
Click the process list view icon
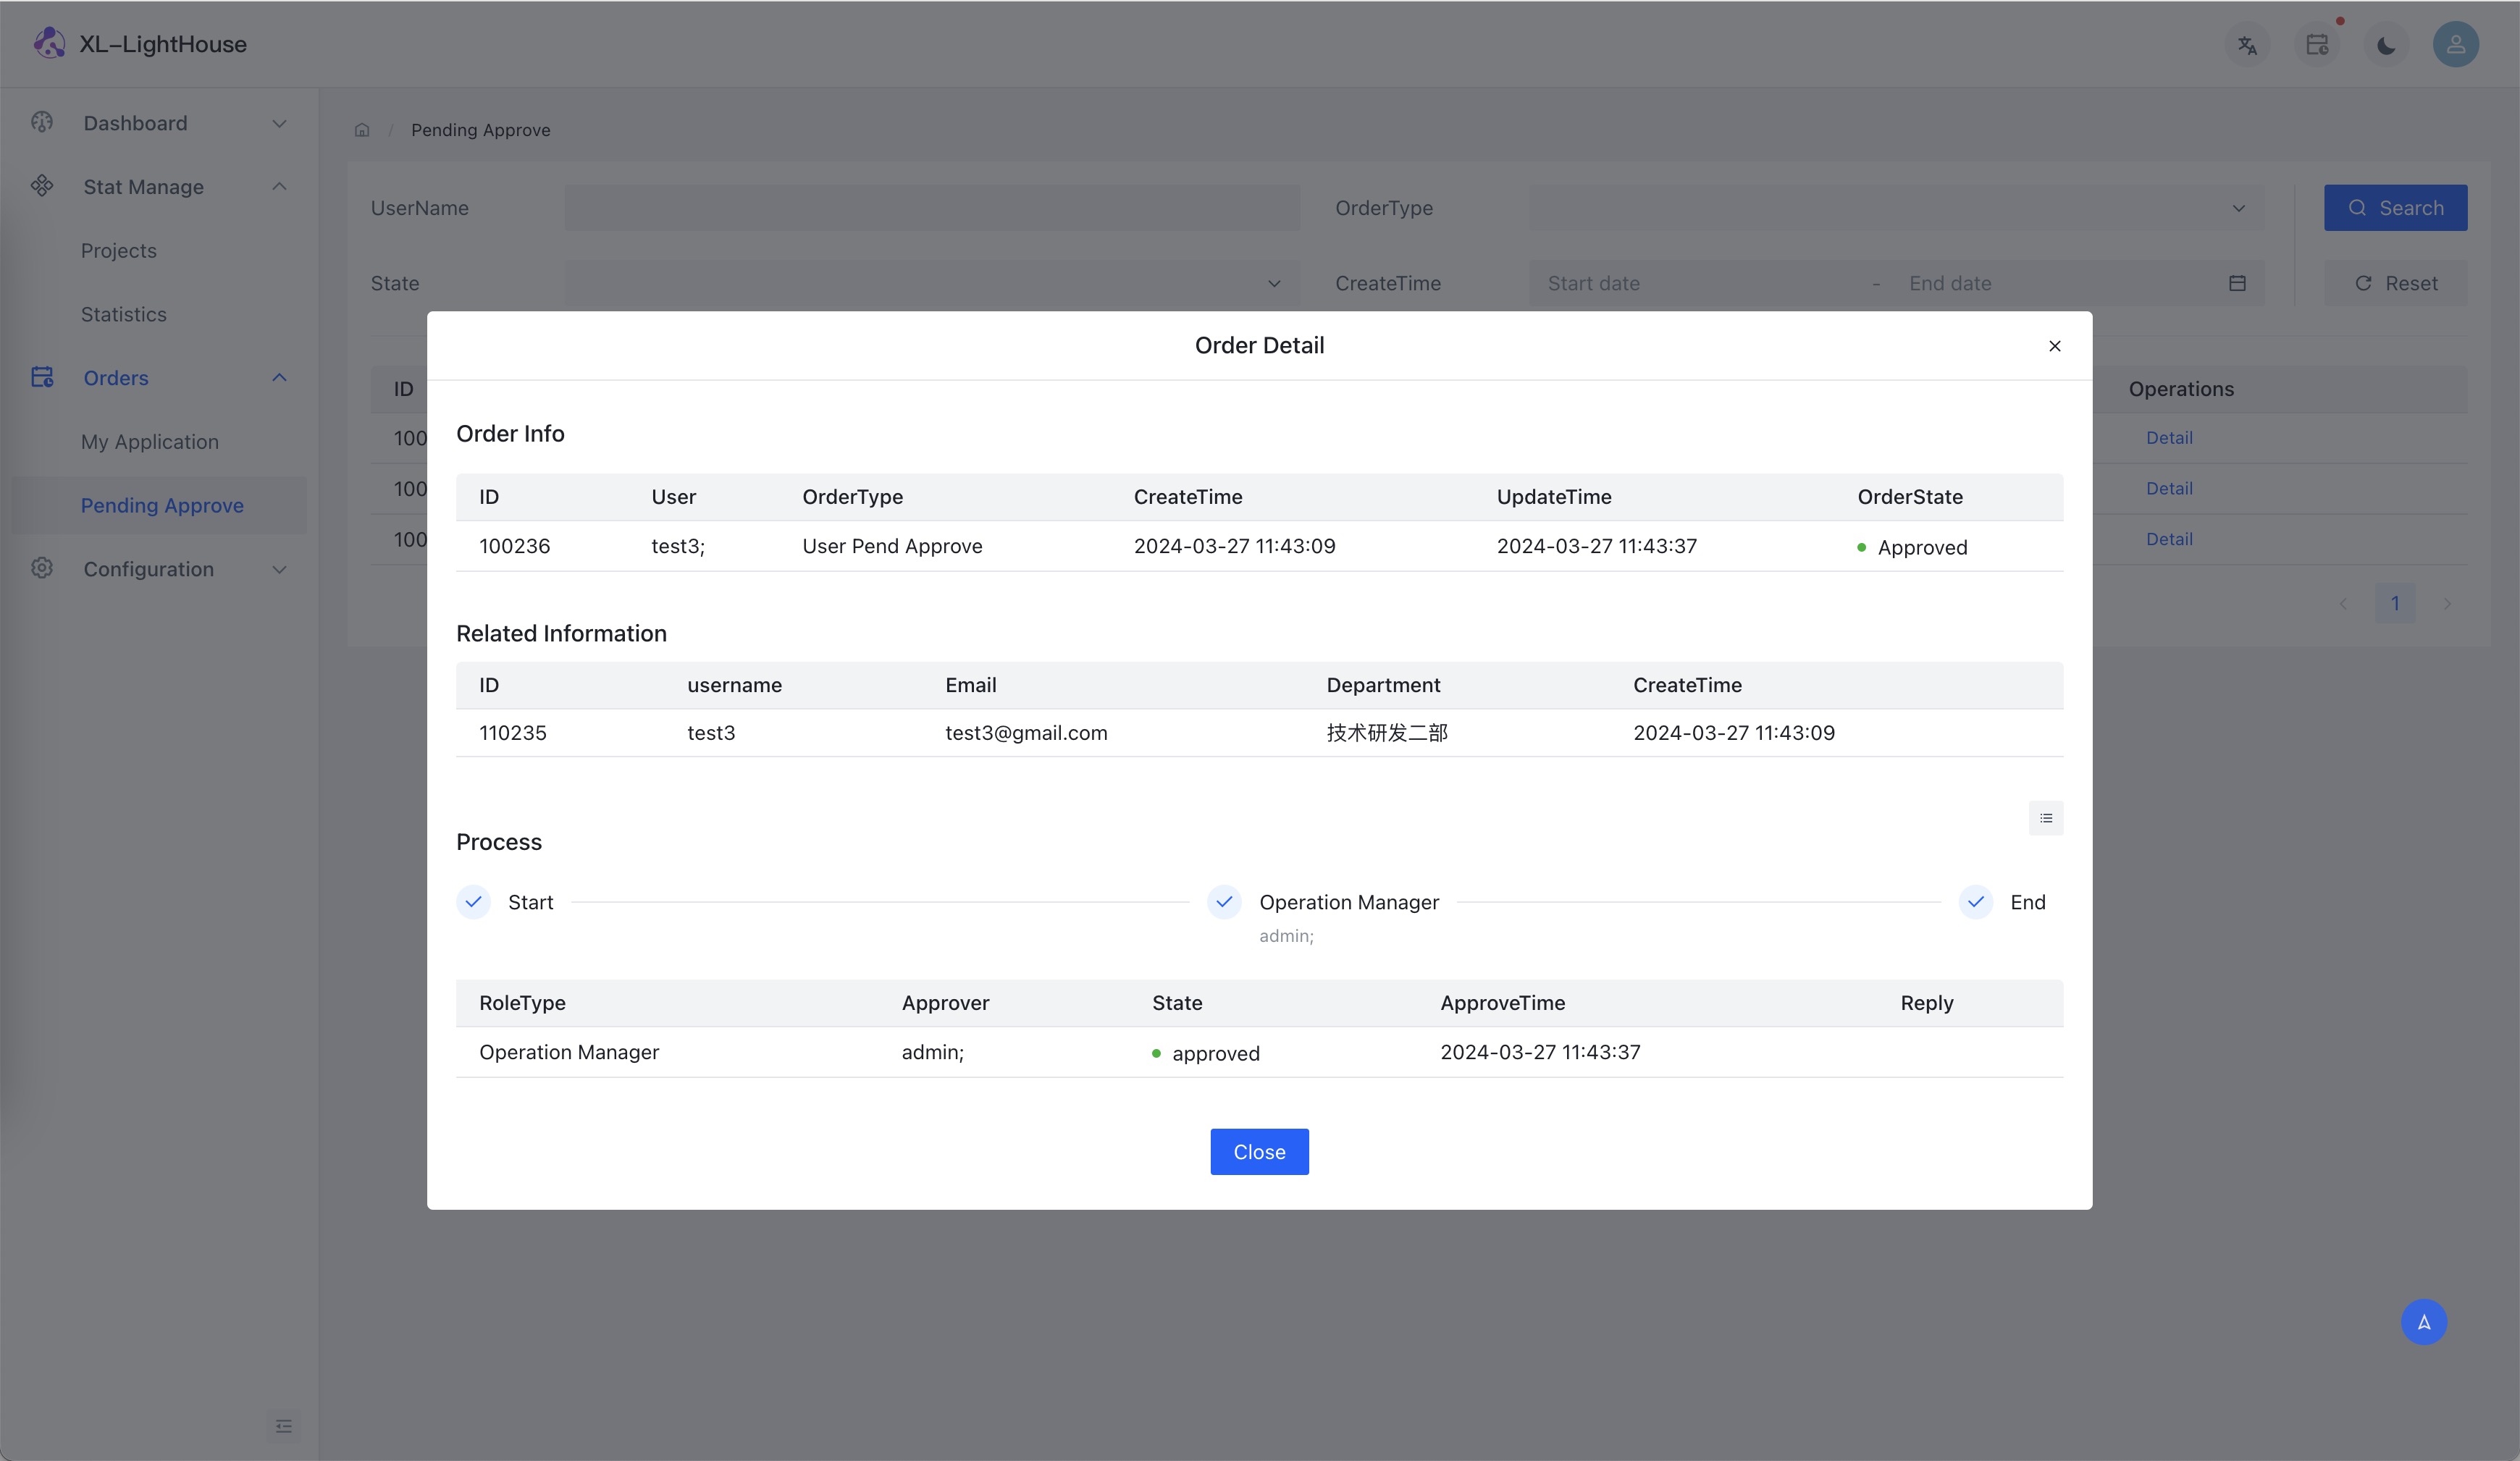[x=2045, y=817]
